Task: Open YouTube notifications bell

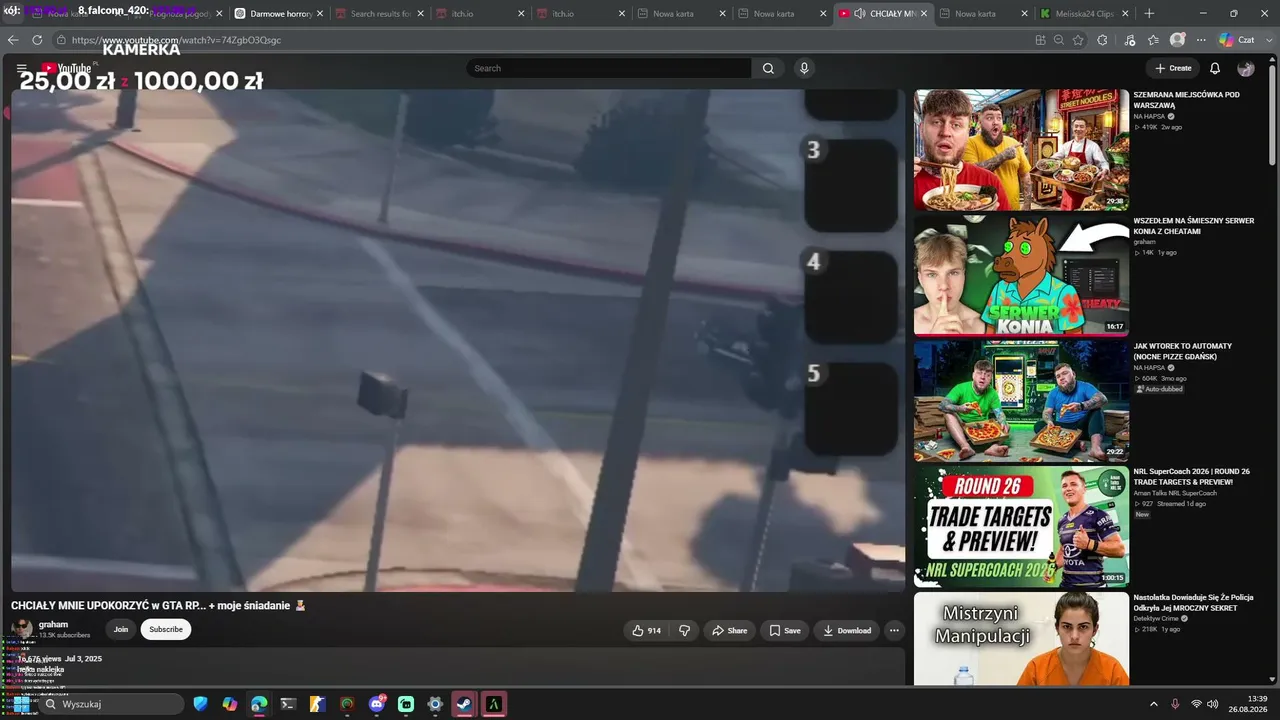Action: click(1215, 68)
